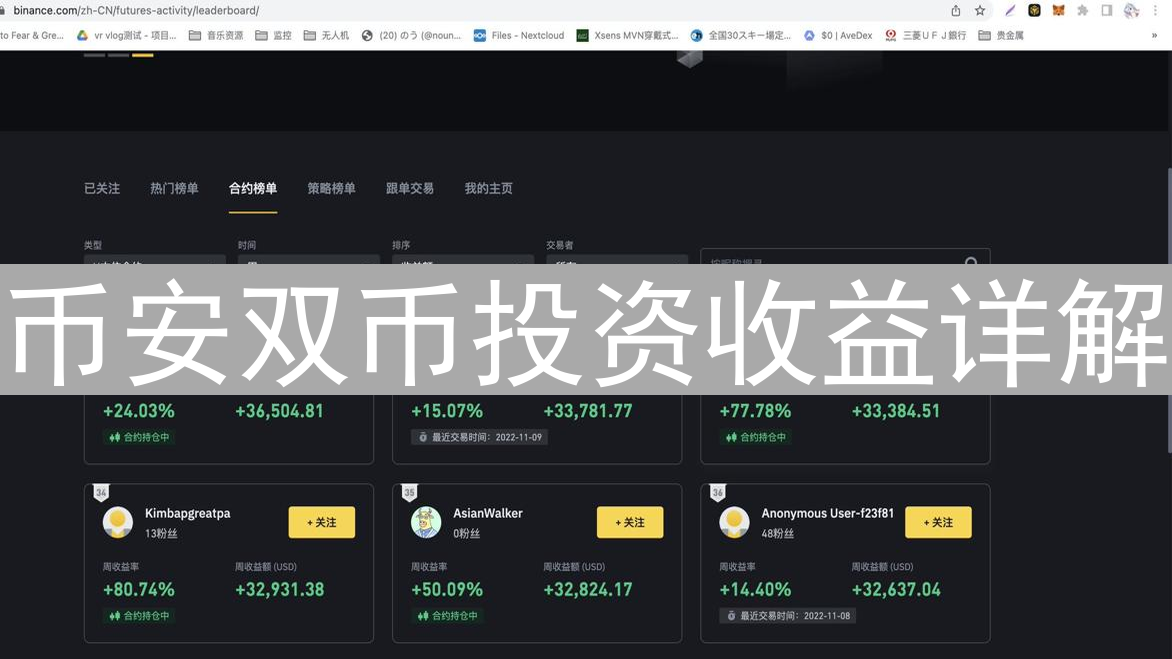Viewport: 1172px width, 659px height.
Task: Open the Anonymous User-f23f81 trader name
Action: pos(827,513)
